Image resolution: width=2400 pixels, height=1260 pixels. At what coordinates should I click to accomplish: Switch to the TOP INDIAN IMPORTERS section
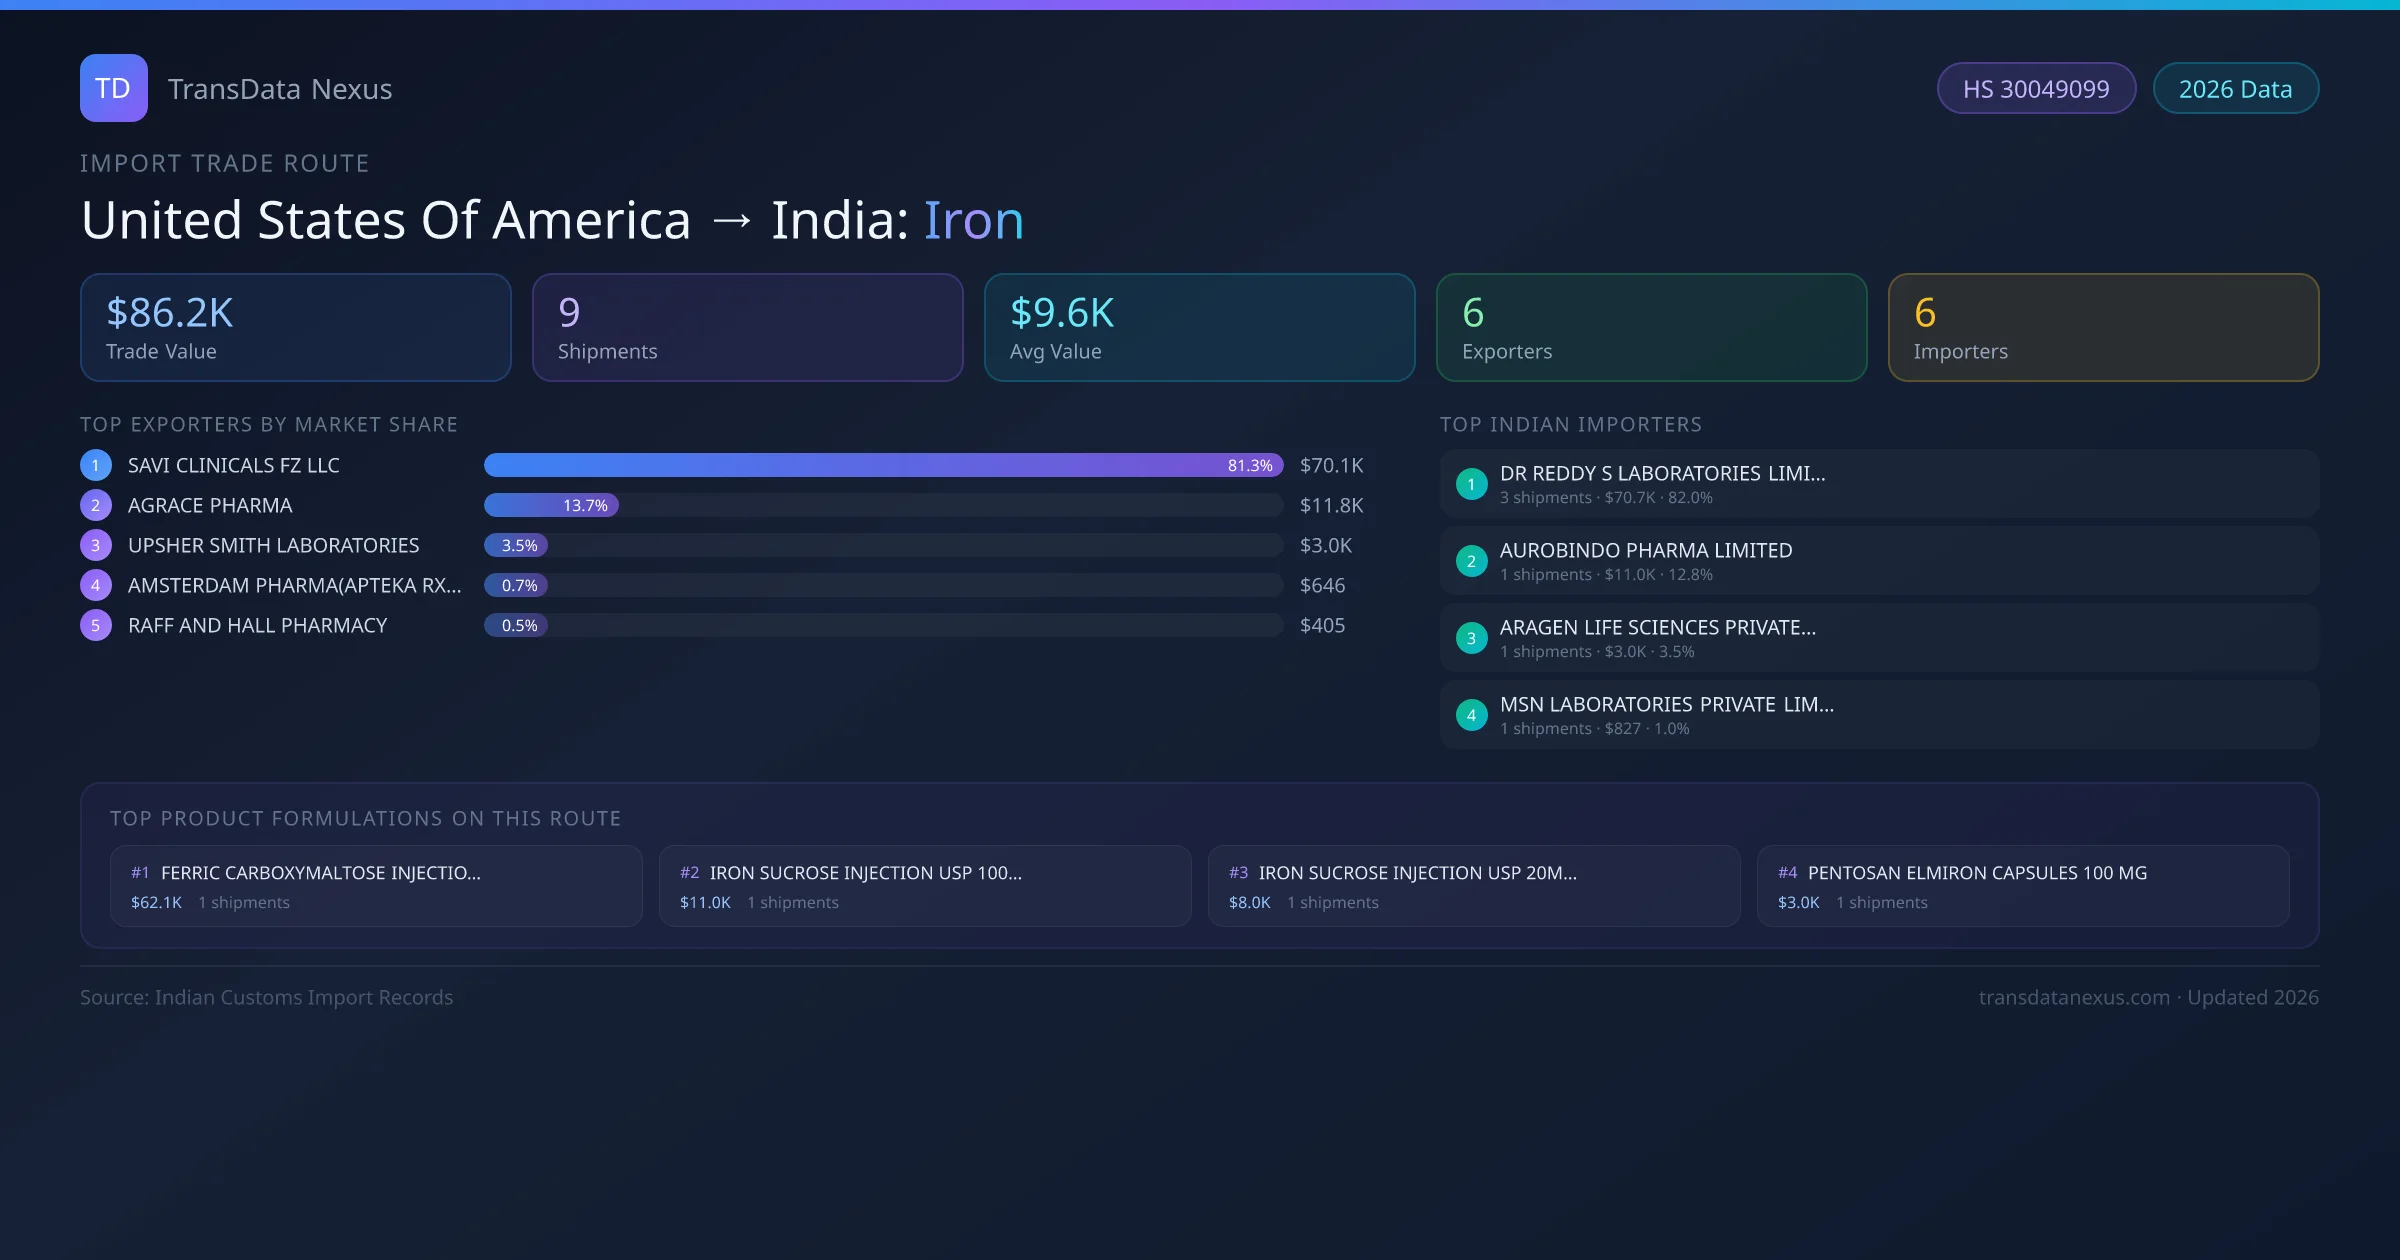(1571, 424)
